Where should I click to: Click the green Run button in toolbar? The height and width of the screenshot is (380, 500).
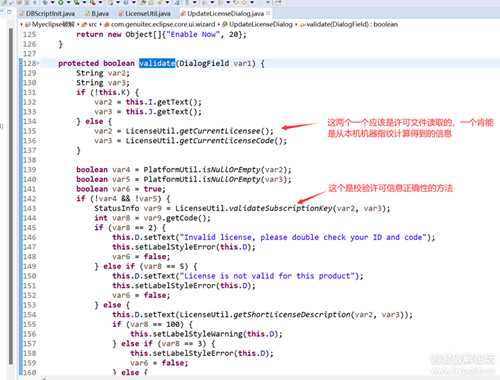[x=61, y=2]
